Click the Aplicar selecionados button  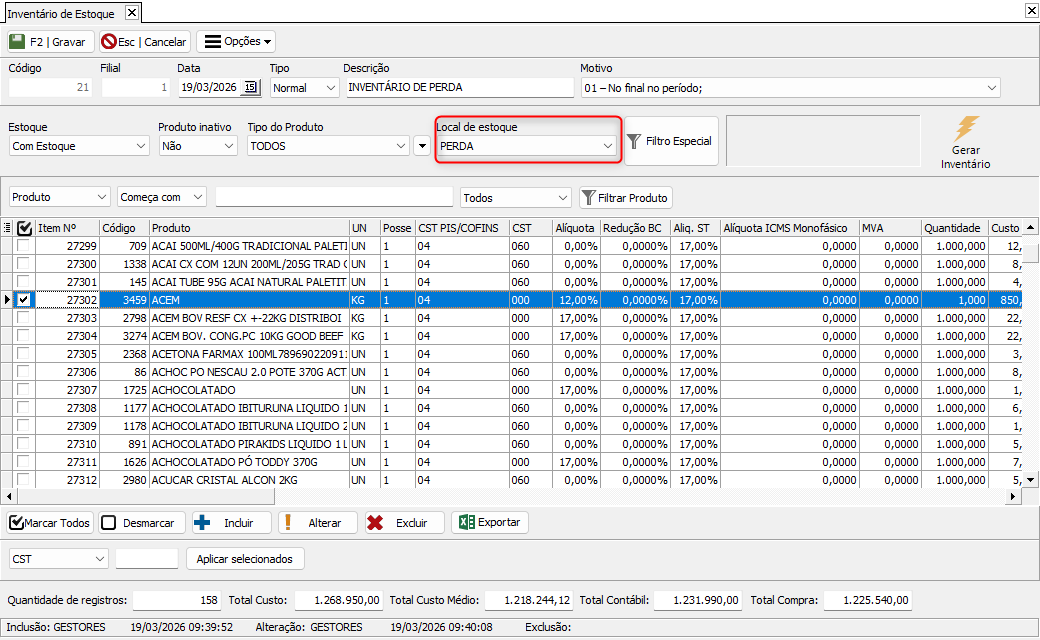coord(245,559)
